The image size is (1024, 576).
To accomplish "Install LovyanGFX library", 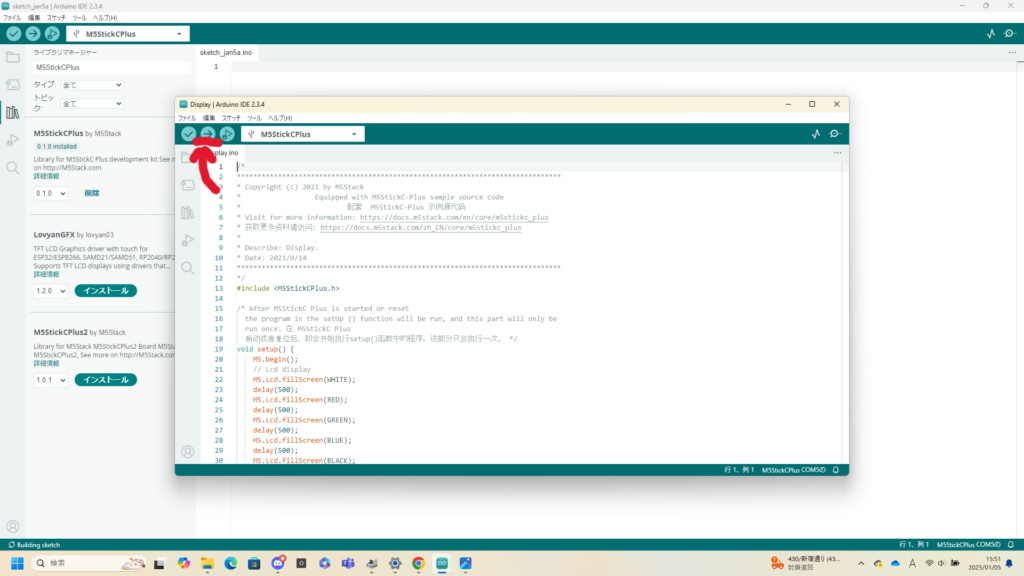I will (x=106, y=291).
